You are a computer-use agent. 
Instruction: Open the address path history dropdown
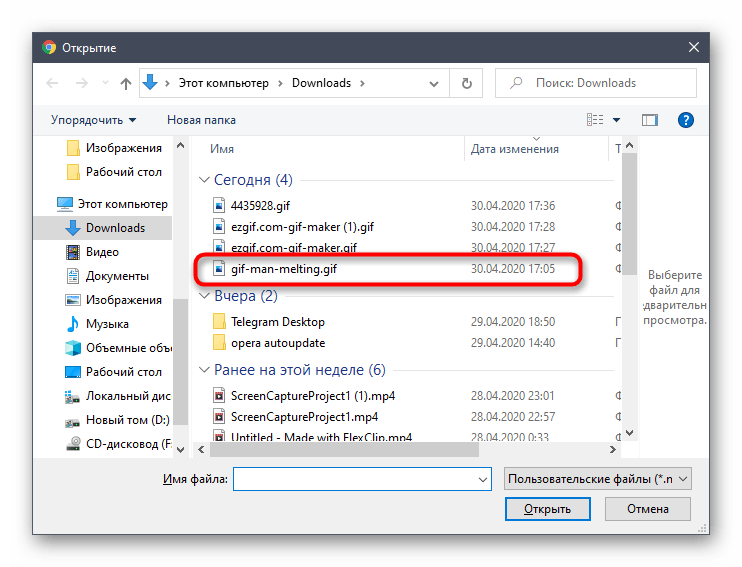pos(436,84)
